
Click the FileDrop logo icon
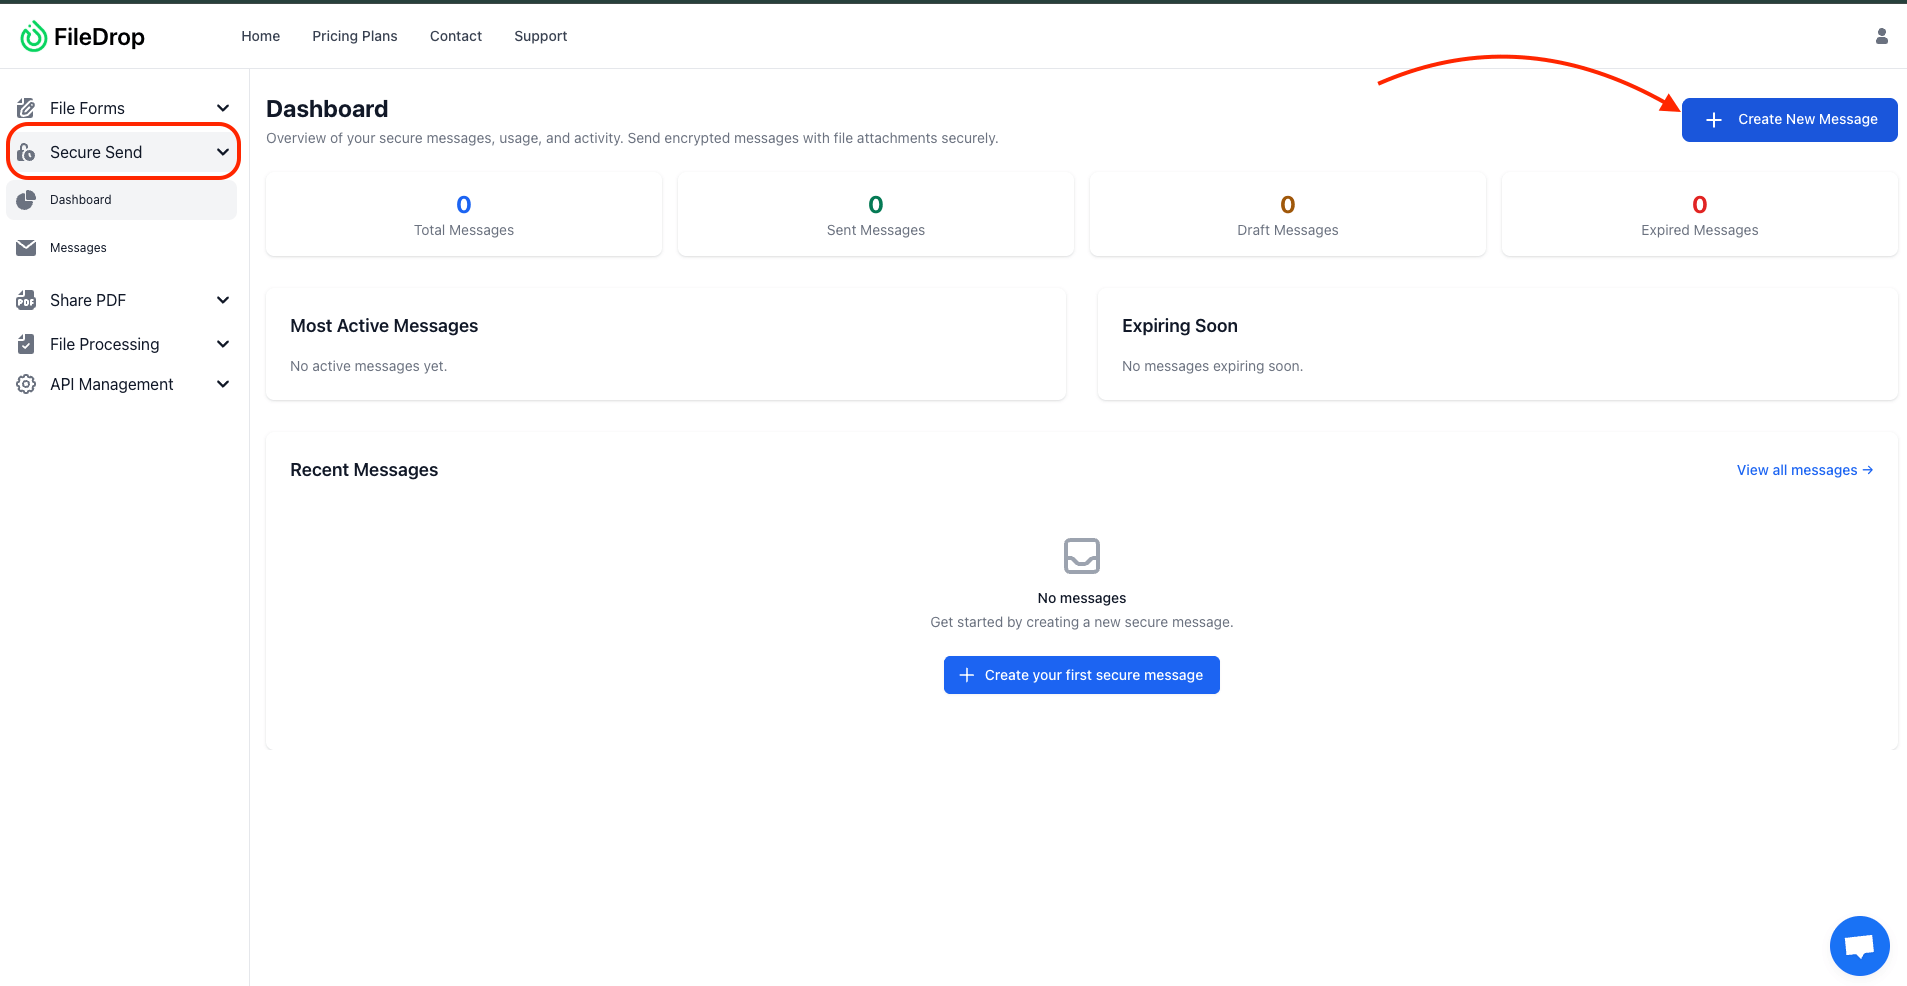pos(34,37)
